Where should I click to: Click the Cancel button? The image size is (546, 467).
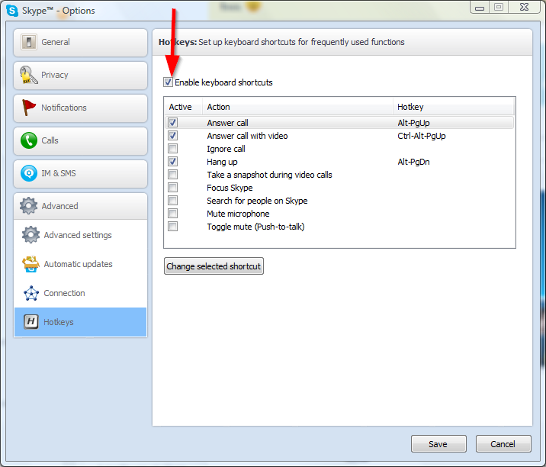pyautogui.click(x=504, y=444)
